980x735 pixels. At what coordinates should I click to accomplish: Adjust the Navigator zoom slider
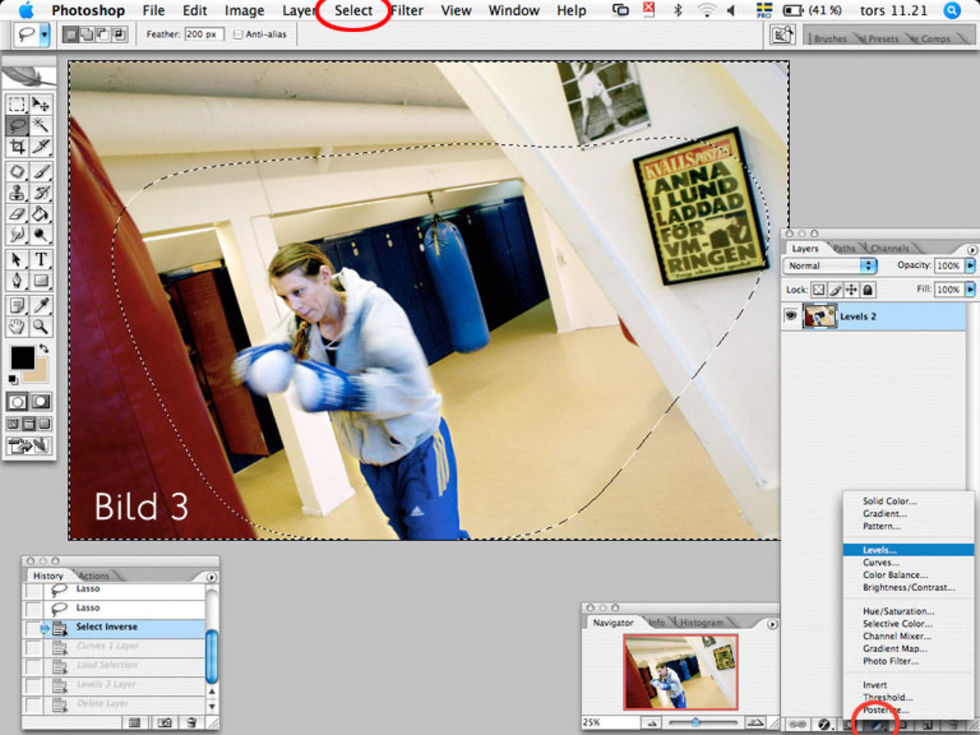tap(695, 722)
